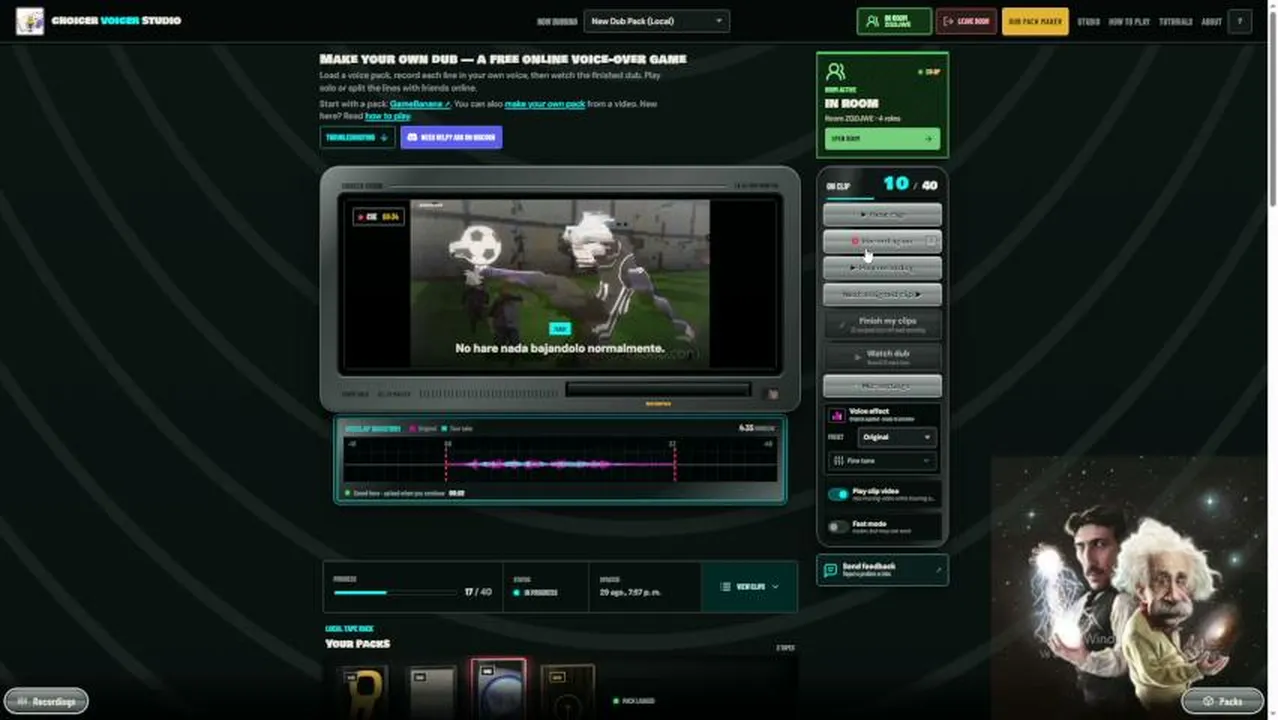
Task: Click the red record dot icon
Action: coord(855,241)
